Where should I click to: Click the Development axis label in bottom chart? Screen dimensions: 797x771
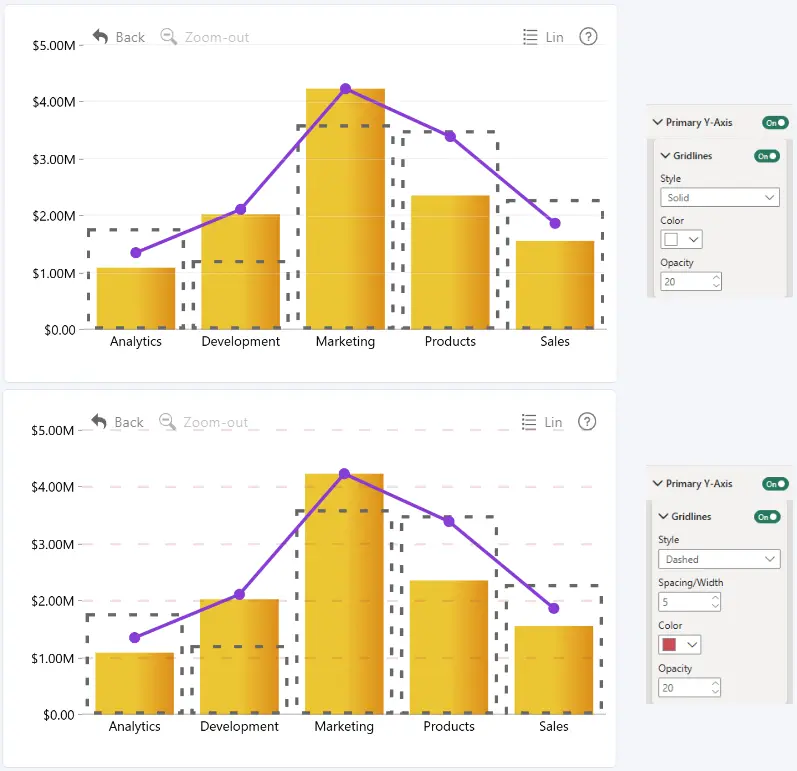pos(239,726)
